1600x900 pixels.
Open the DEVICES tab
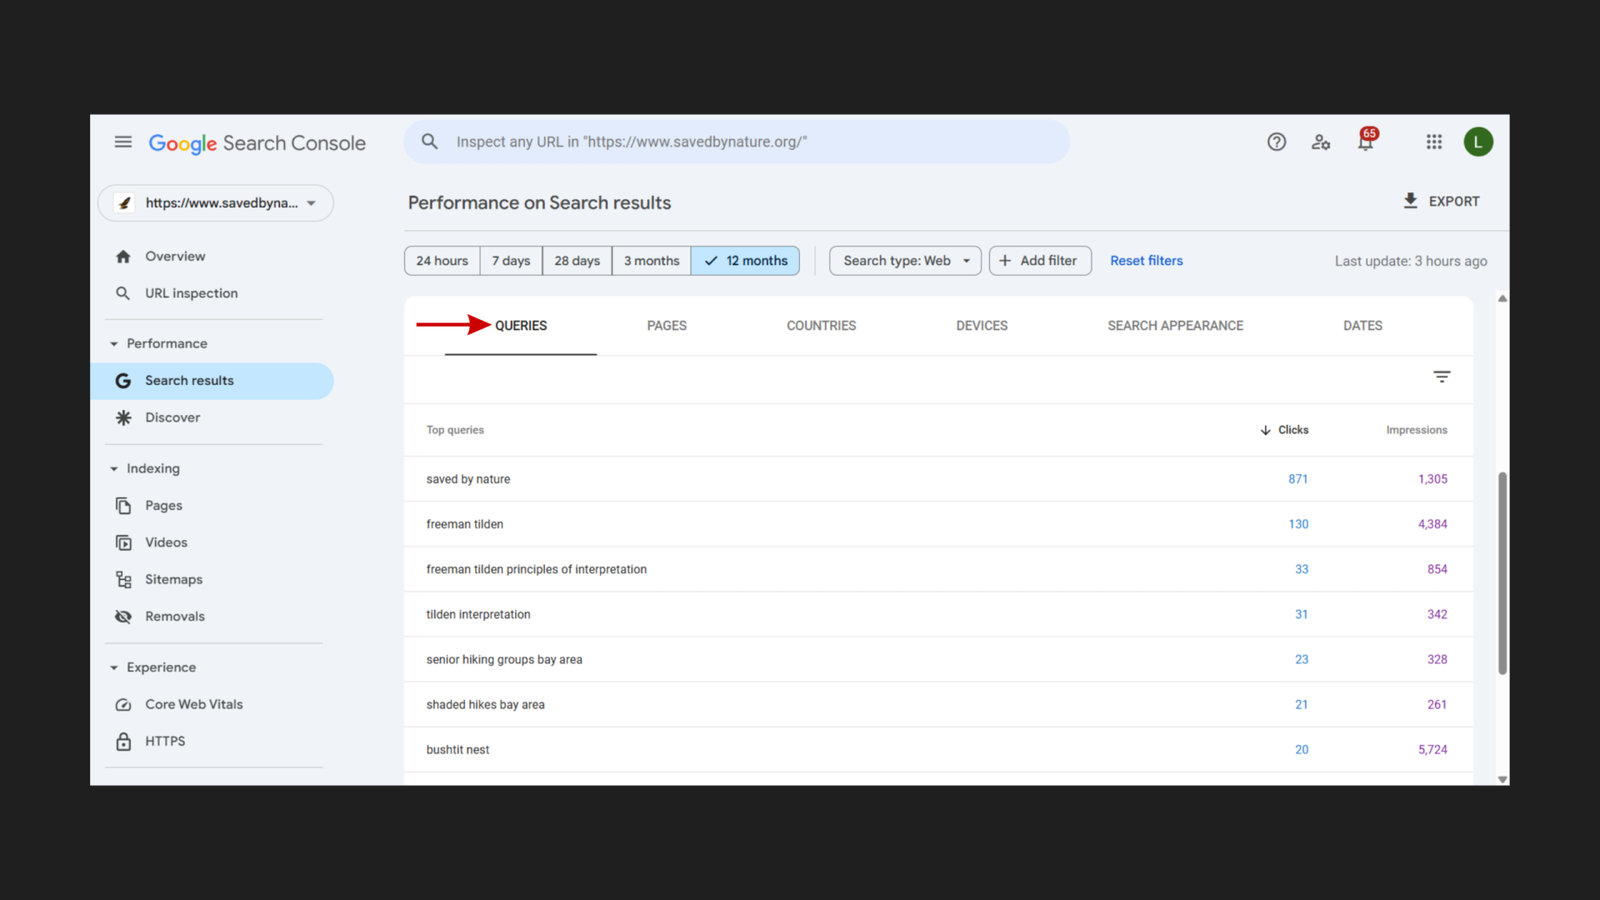[981, 325]
